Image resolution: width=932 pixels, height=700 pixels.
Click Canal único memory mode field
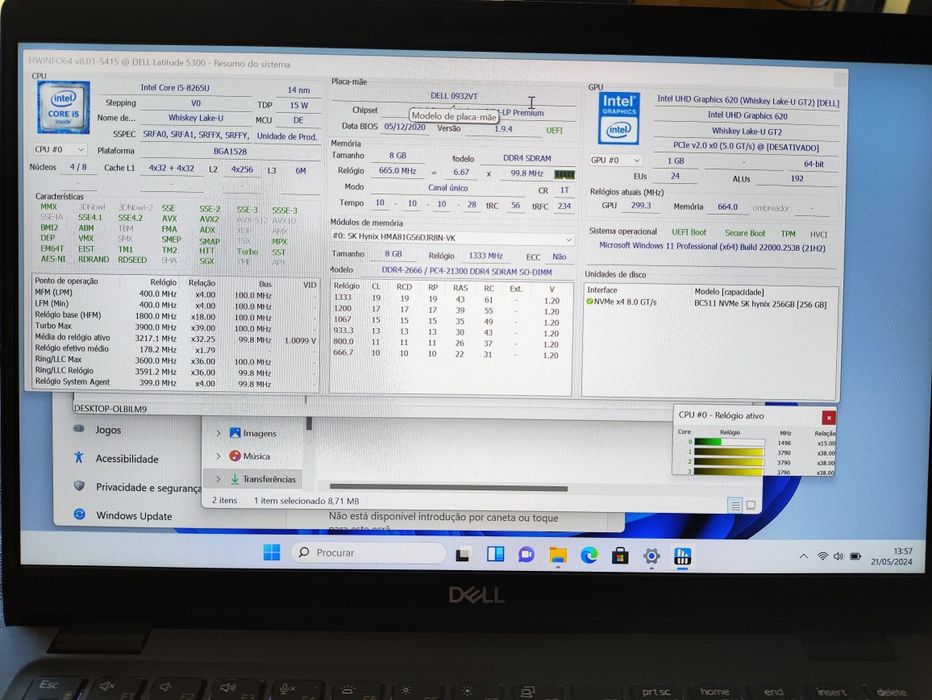coord(448,188)
